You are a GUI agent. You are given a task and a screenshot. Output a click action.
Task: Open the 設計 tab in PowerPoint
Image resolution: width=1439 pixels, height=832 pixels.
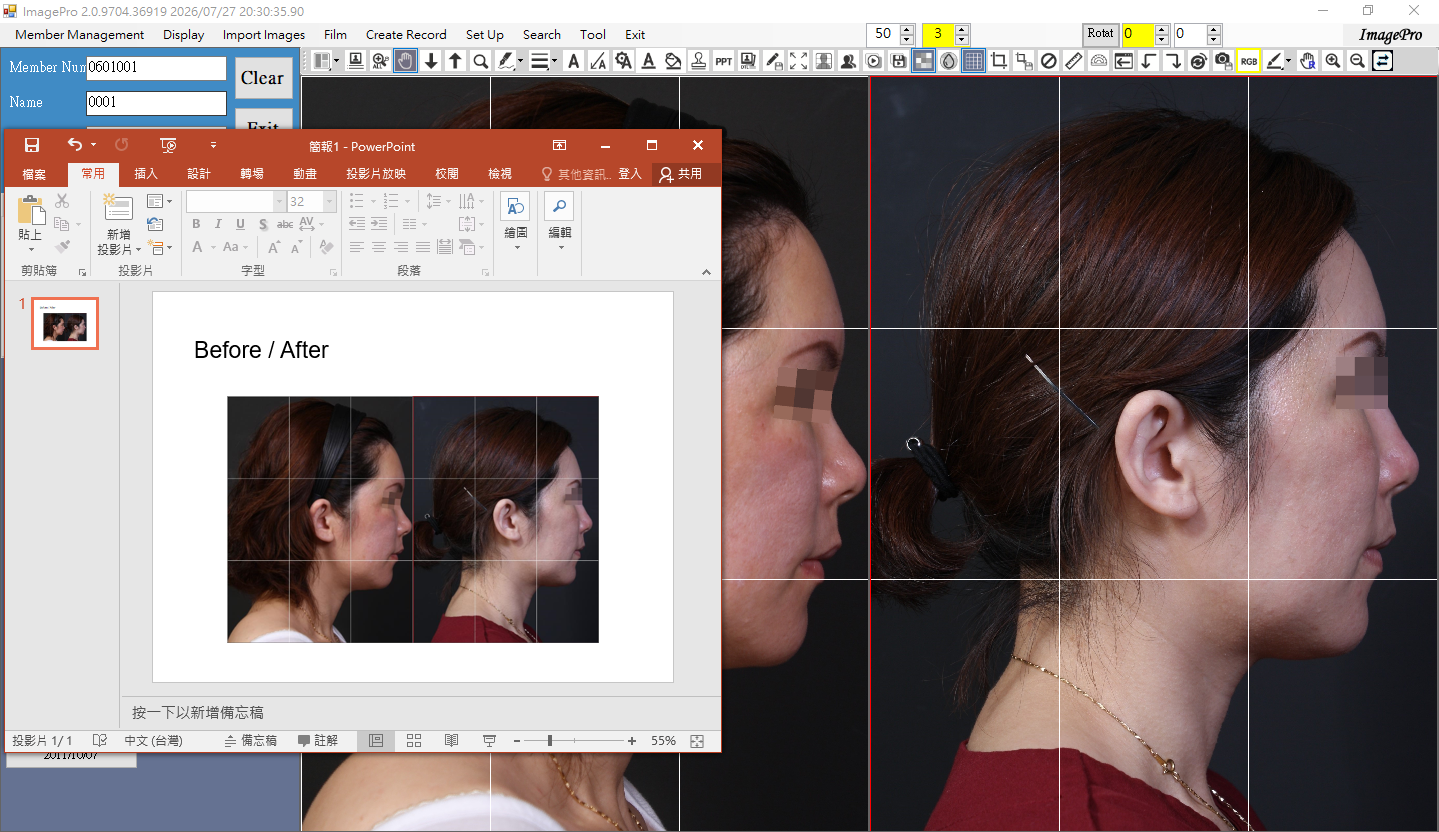pyautogui.click(x=199, y=174)
